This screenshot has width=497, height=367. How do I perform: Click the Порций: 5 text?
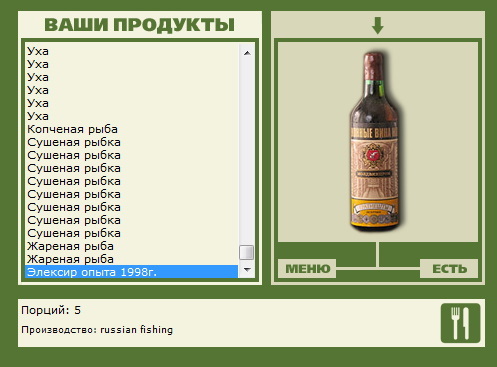51,310
